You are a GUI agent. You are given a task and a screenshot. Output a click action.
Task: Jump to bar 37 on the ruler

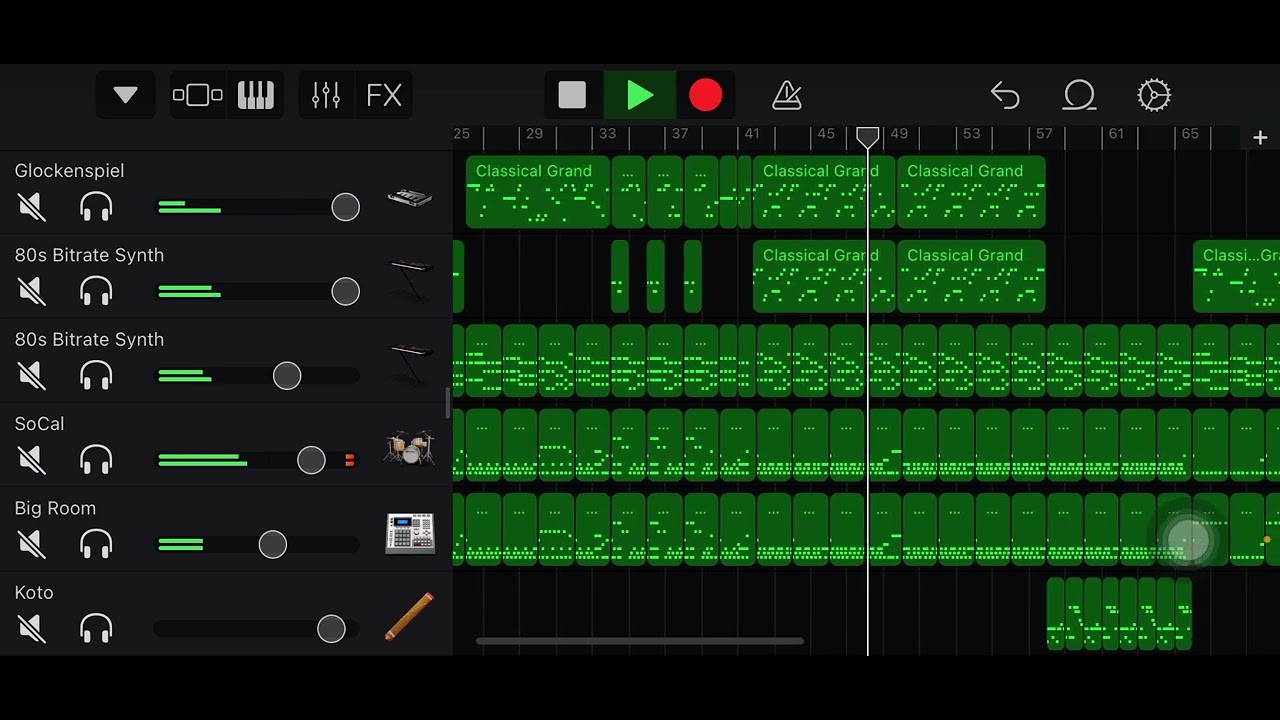tap(680, 134)
